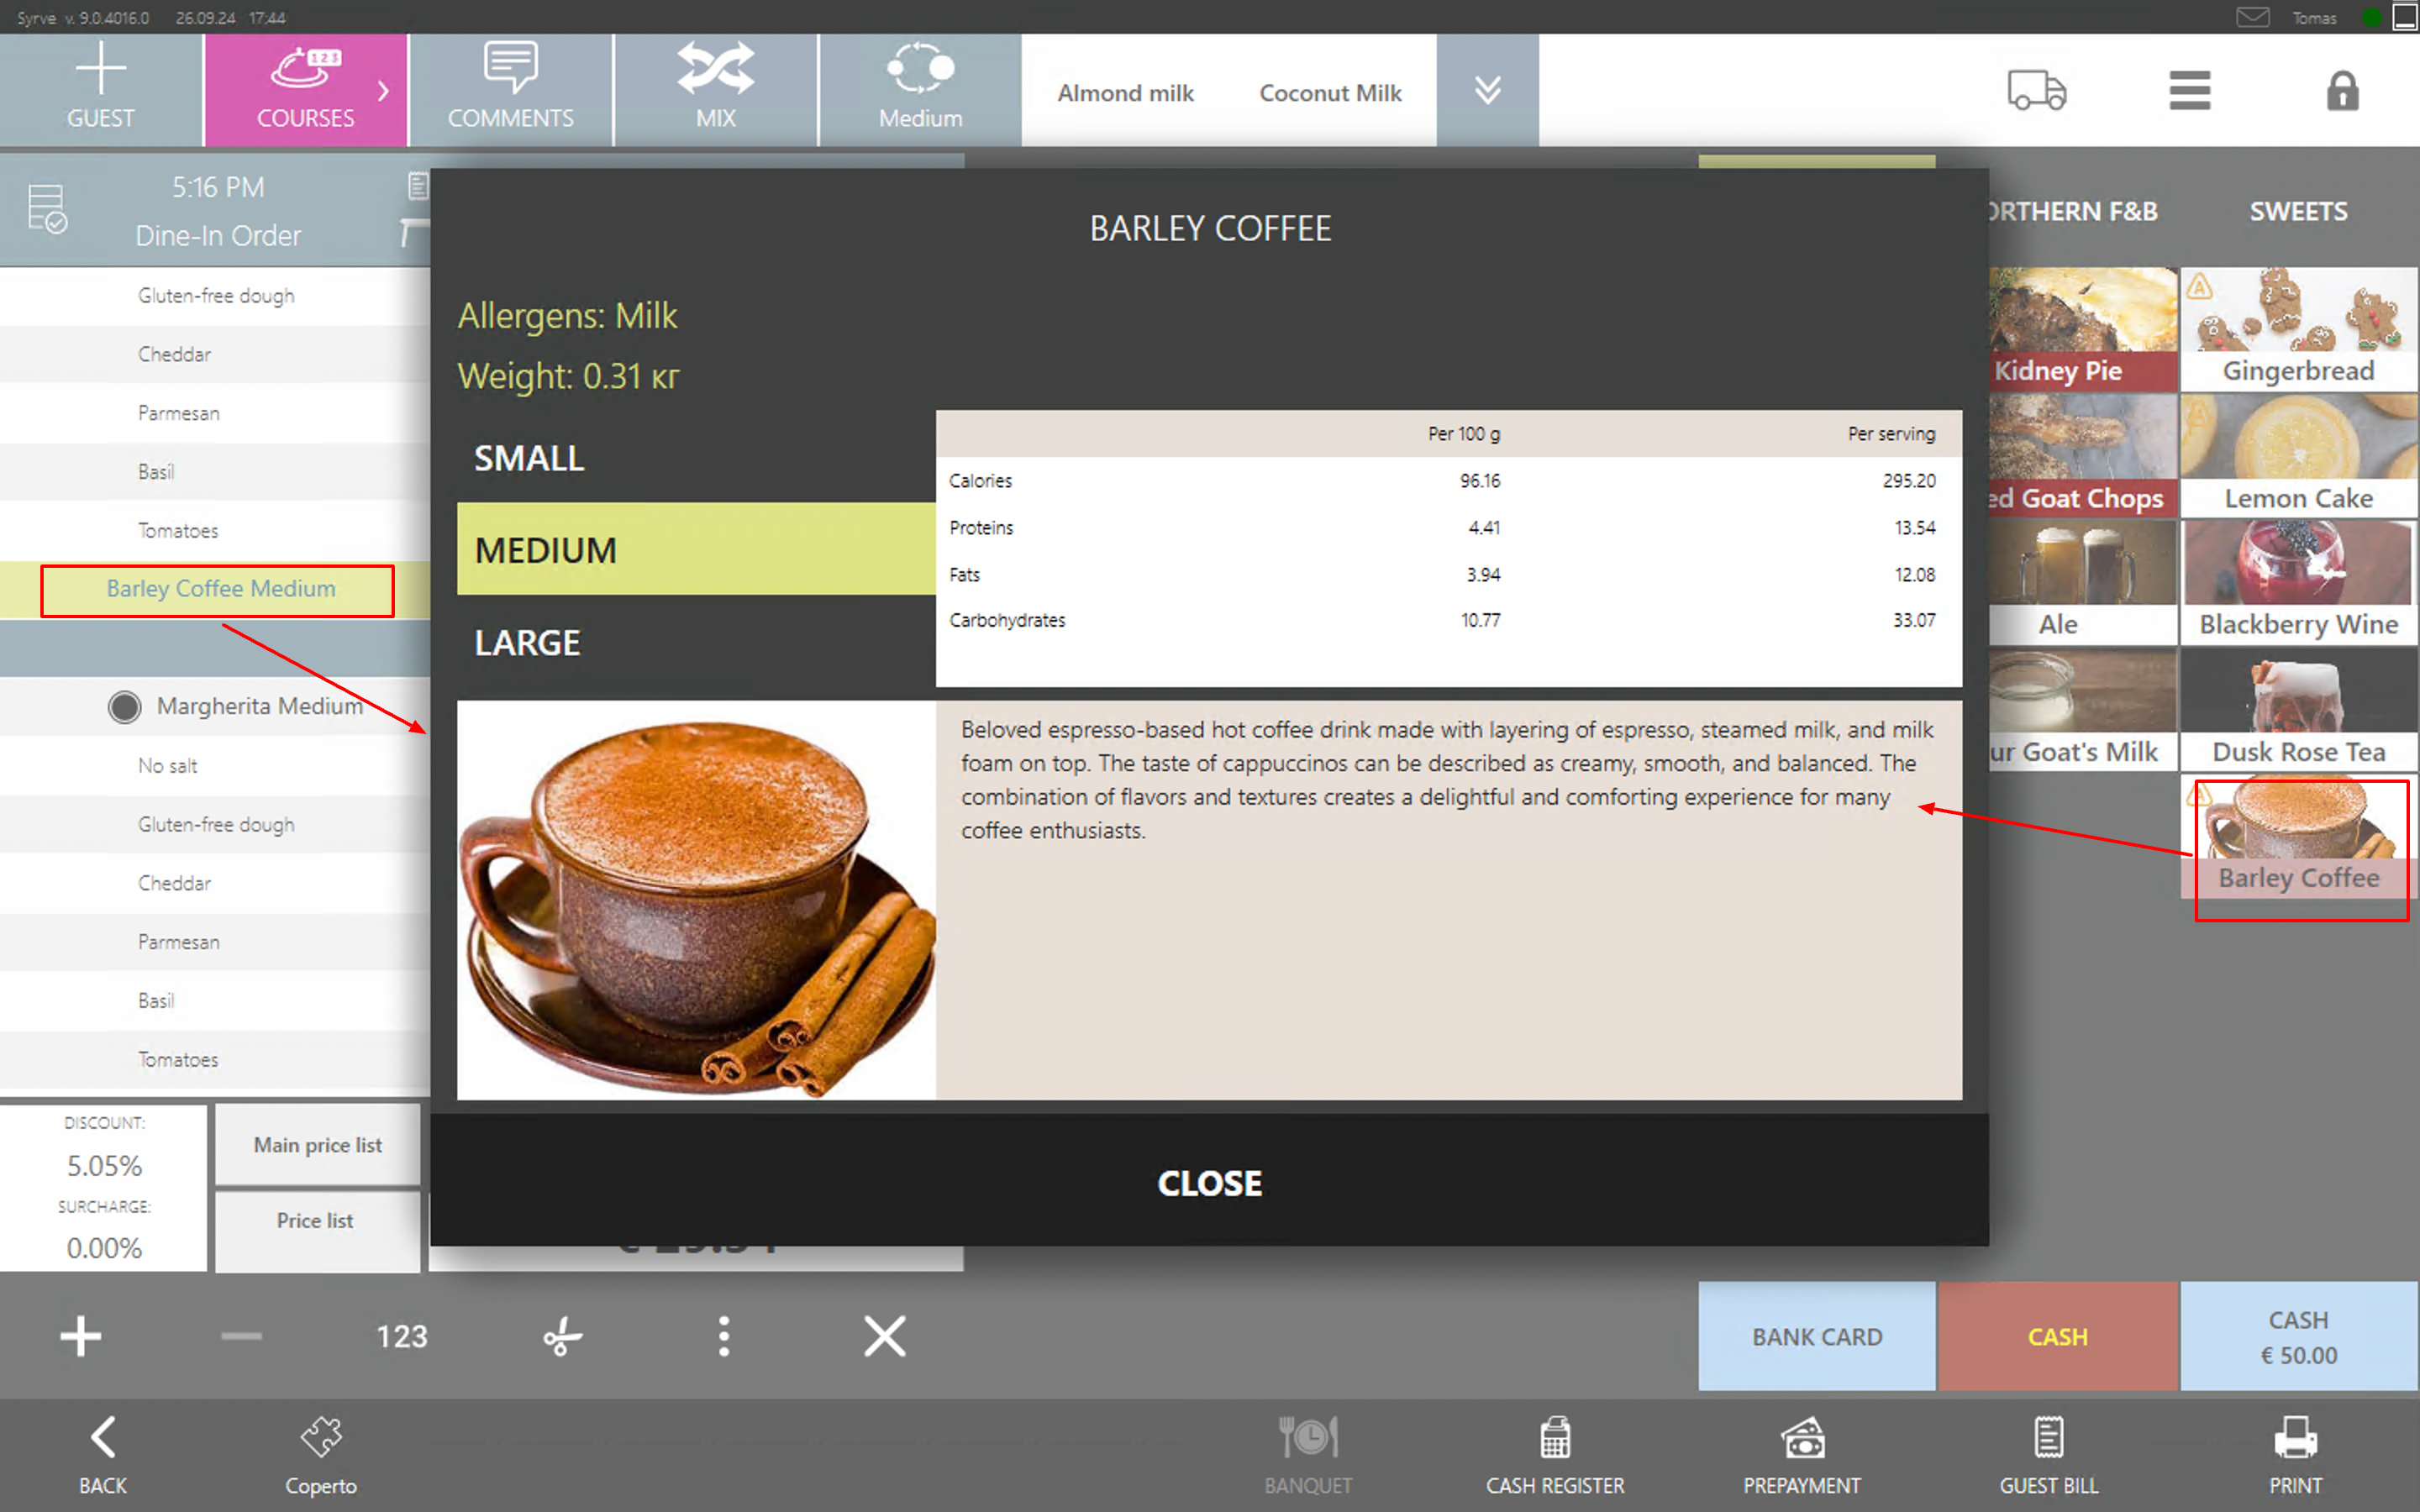The height and width of the screenshot is (1512, 2420).
Task: Open the delivery truck icon
Action: tap(2036, 91)
